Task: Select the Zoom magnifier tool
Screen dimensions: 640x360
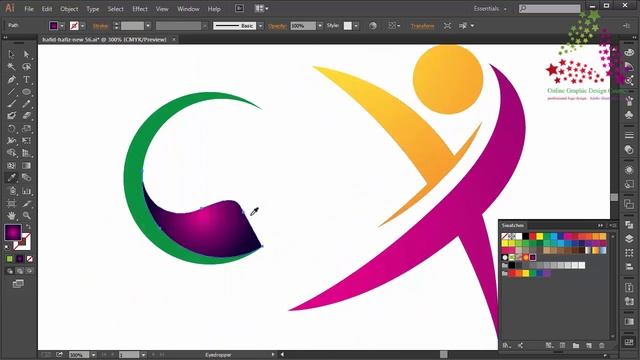Action: pyautogui.click(x=27, y=215)
